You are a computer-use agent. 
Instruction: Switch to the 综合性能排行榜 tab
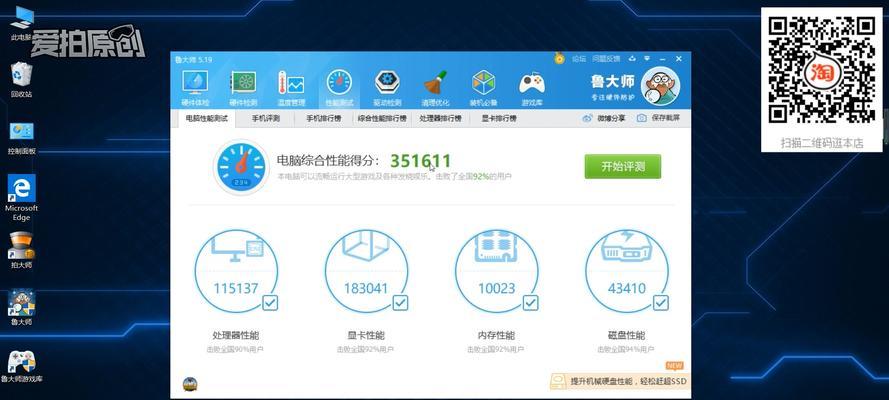pyautogui.click(x=382, y=119)
